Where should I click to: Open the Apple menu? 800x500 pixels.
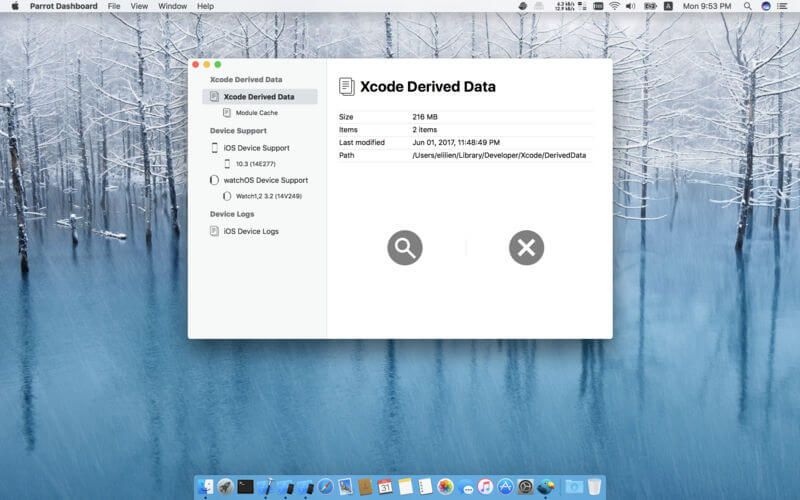(15, 6)
